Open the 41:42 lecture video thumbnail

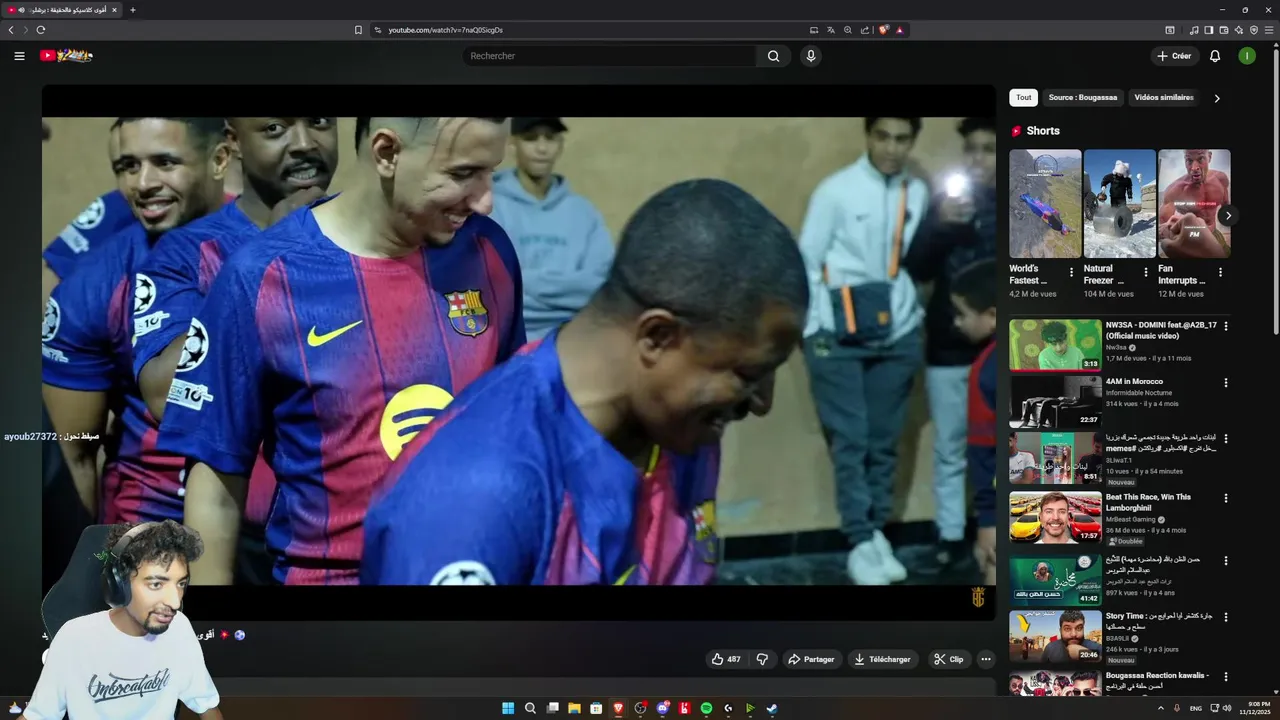tap(1055, 581)
